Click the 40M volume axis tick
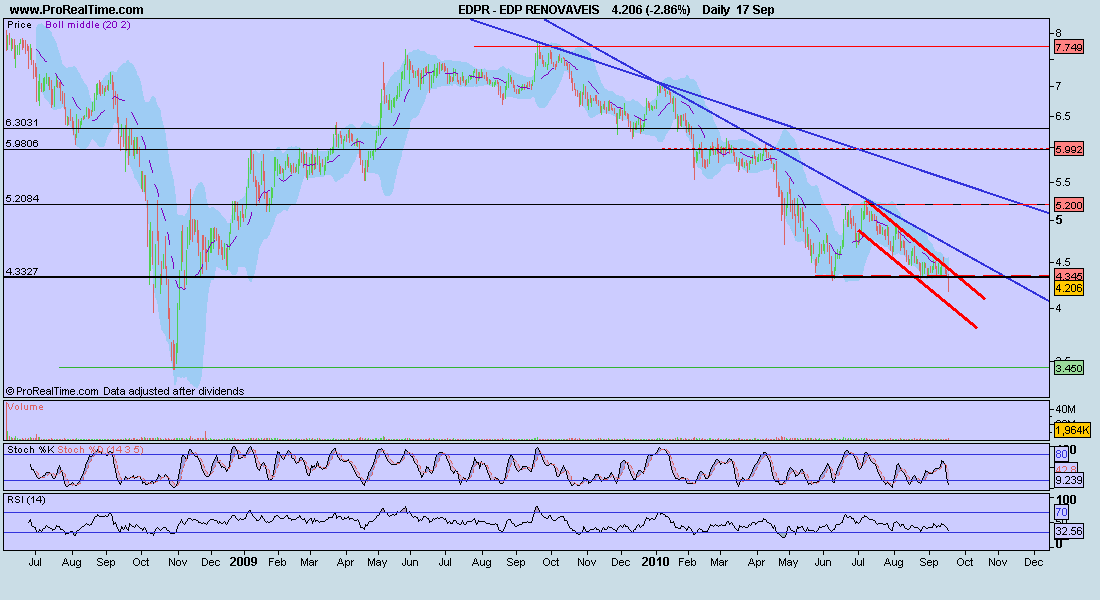 pyautogui.click(x=1065, y=408)
